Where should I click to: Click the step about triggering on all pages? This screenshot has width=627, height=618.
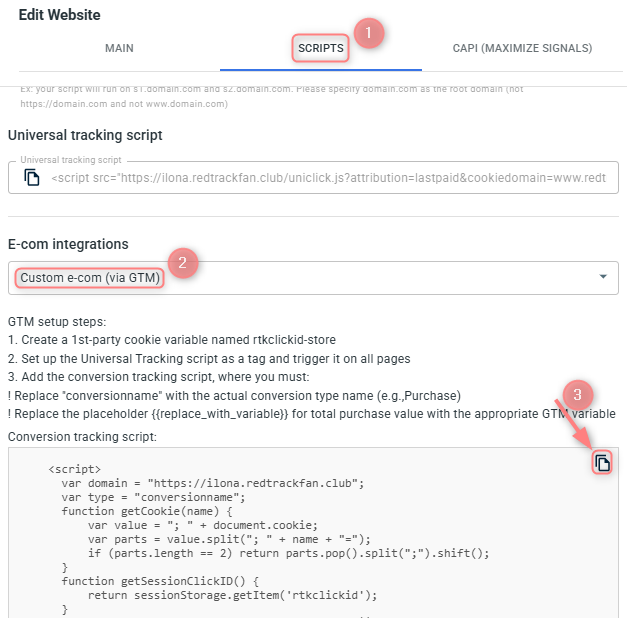[209, 359]
